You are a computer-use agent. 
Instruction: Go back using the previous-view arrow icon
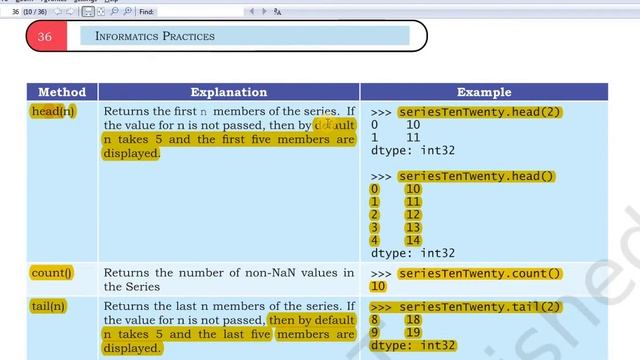[x=59, y=12]
